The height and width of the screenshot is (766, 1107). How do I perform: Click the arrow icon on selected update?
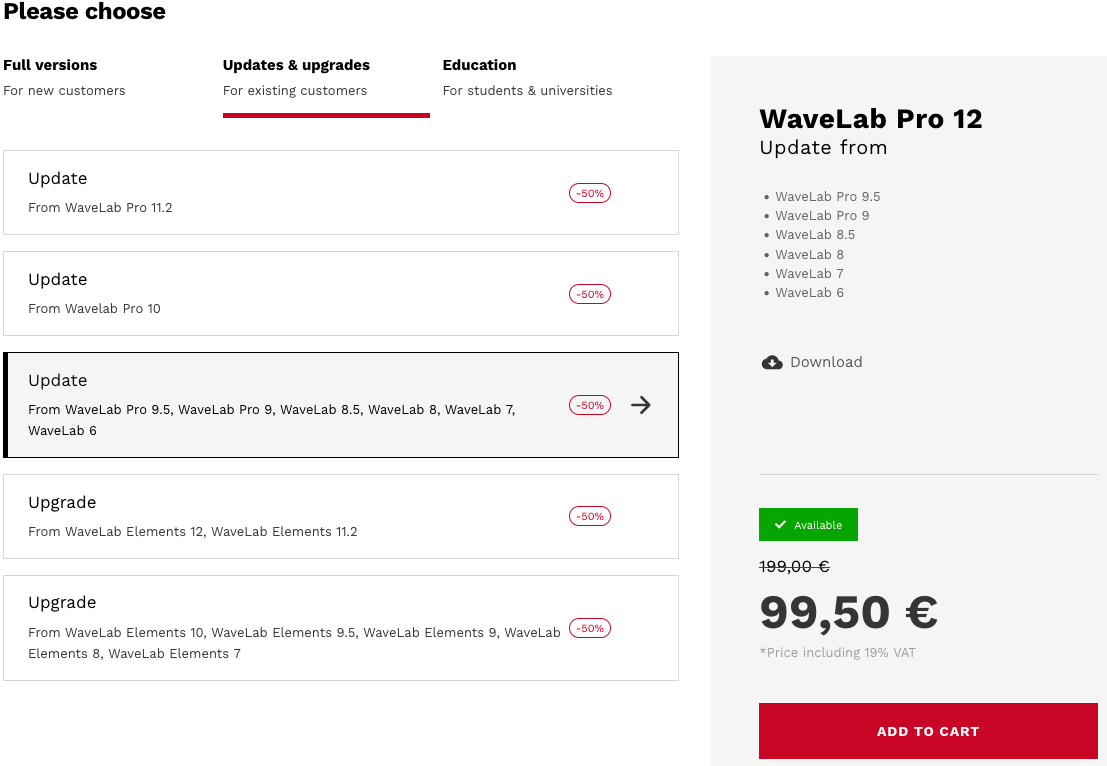coord(641,405)
